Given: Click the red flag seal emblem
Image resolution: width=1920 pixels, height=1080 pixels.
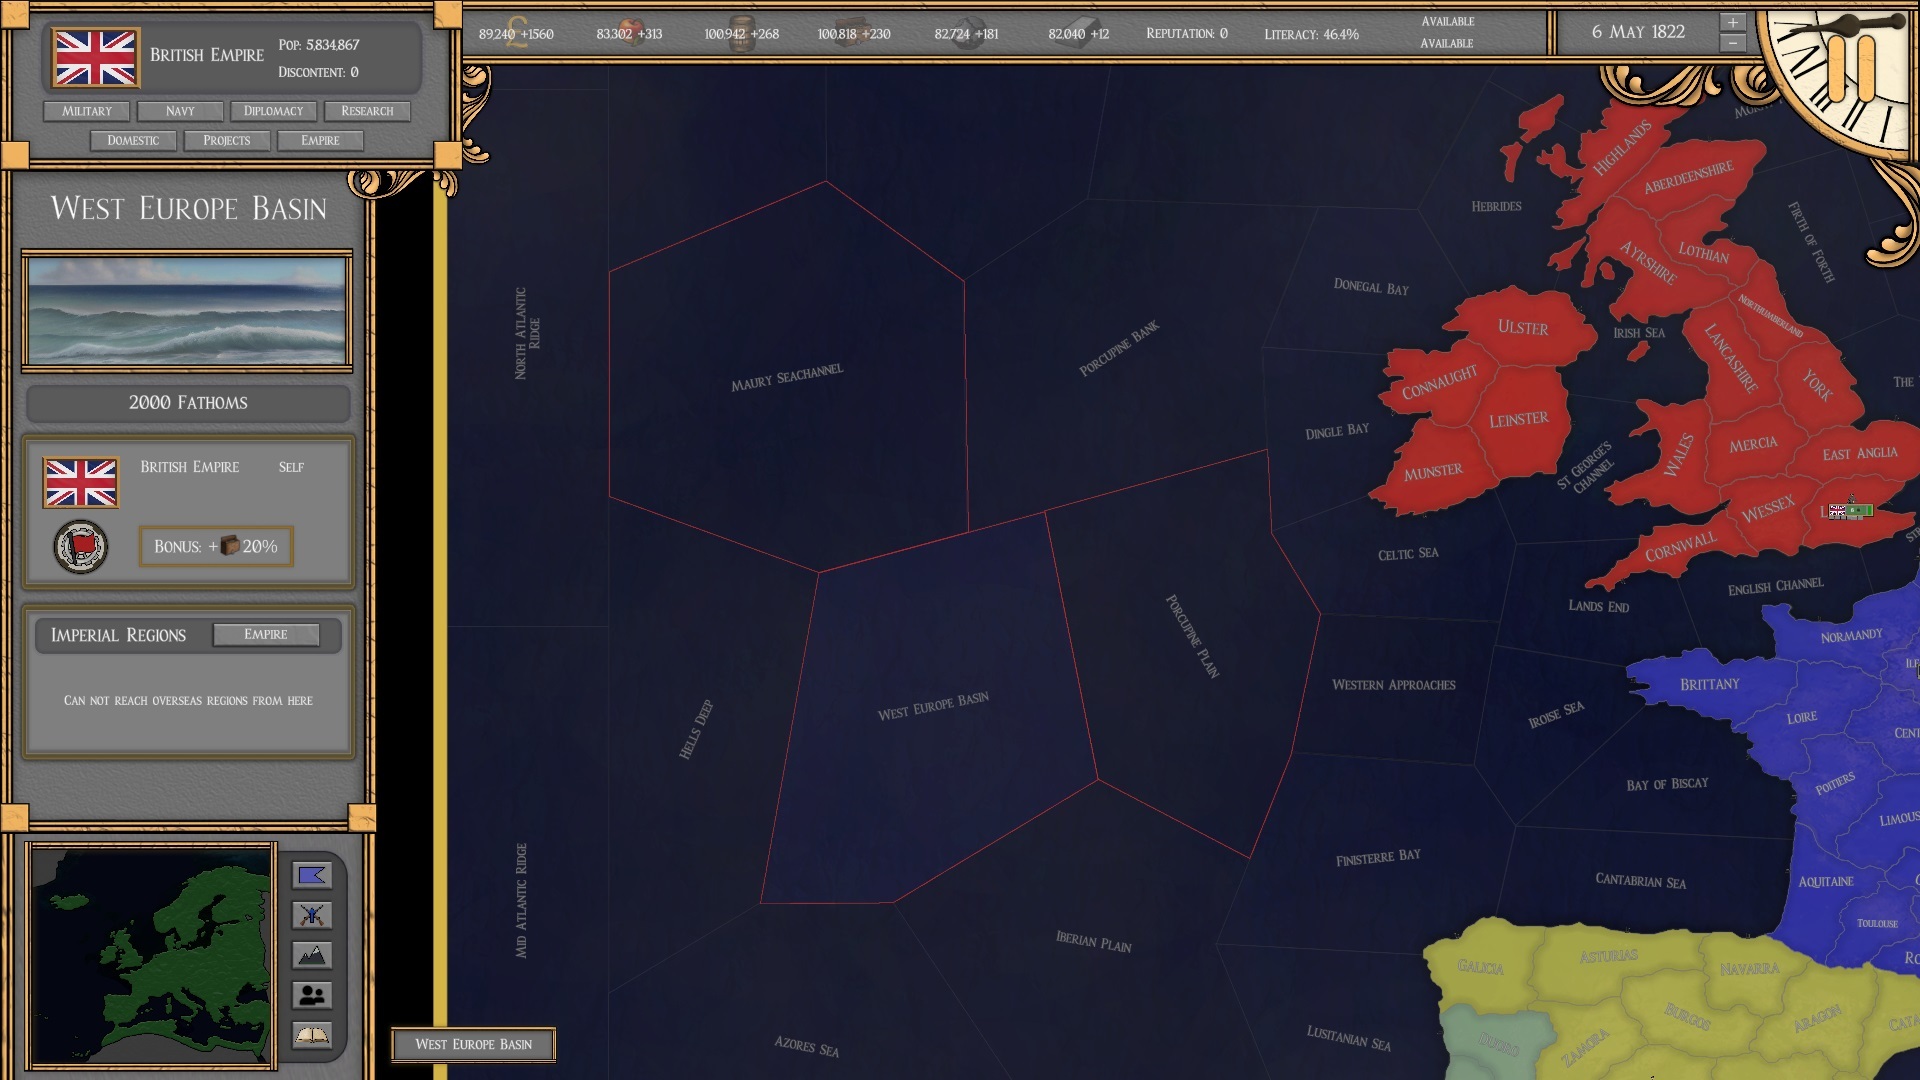Looking at the screenshot, I should click(x=81, y=547).
